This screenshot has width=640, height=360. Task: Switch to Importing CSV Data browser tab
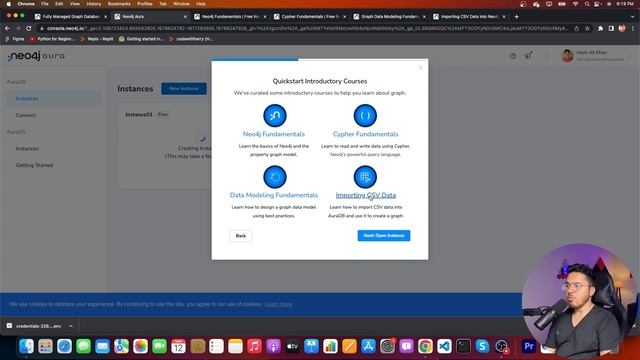[x=469, y=17]
